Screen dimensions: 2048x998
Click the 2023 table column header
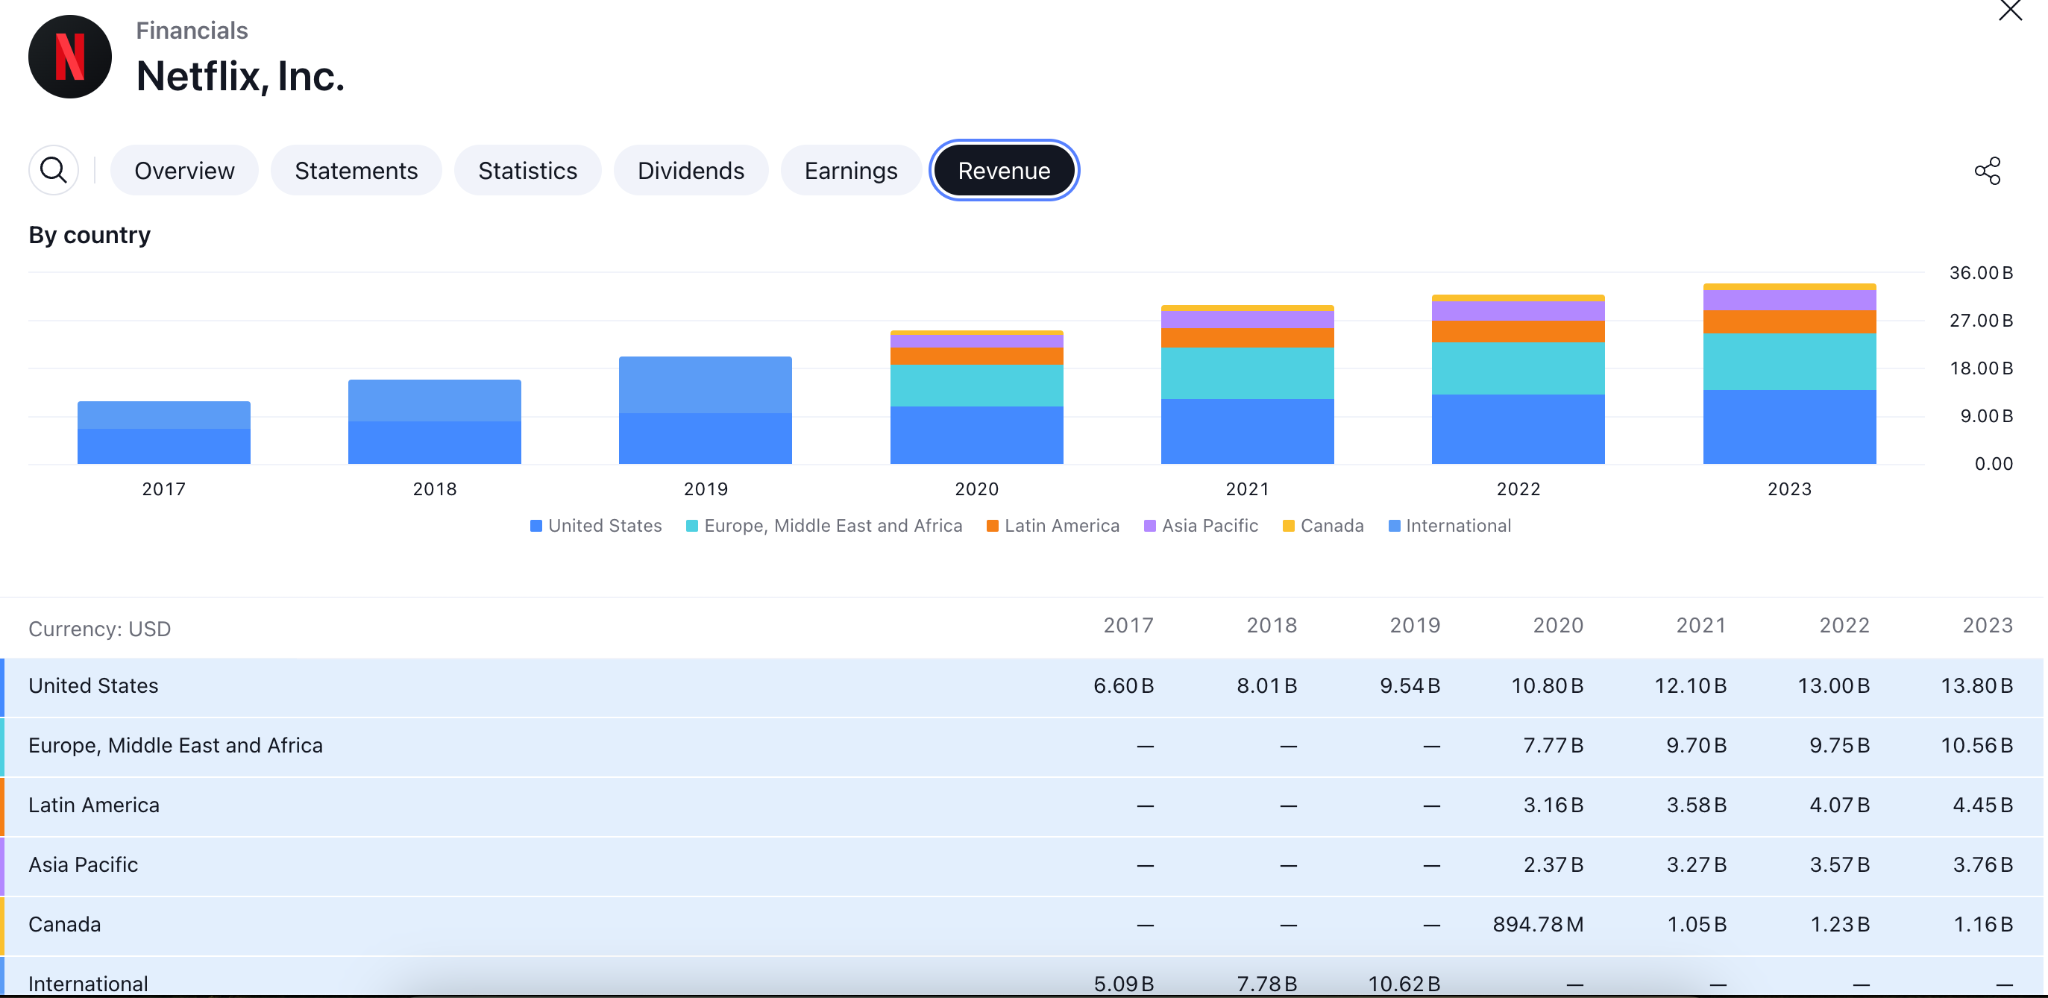1987,625
